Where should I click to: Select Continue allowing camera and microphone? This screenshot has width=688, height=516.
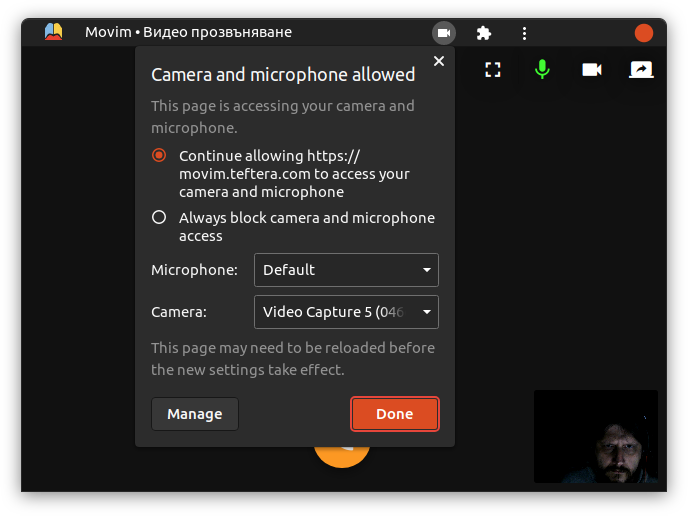159,156
